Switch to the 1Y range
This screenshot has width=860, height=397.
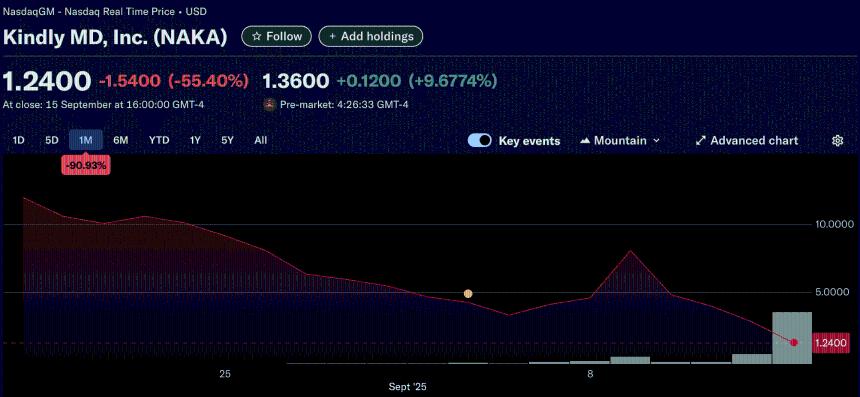click(195, 140)
